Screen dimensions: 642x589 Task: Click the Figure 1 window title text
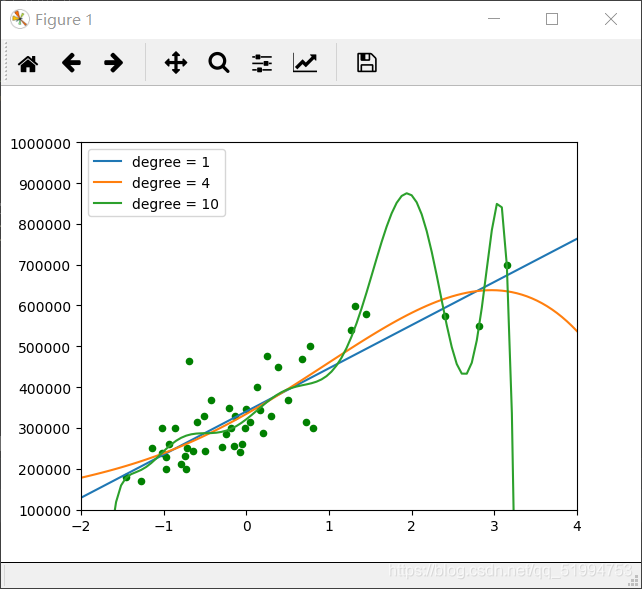click(x=64, y=20)
